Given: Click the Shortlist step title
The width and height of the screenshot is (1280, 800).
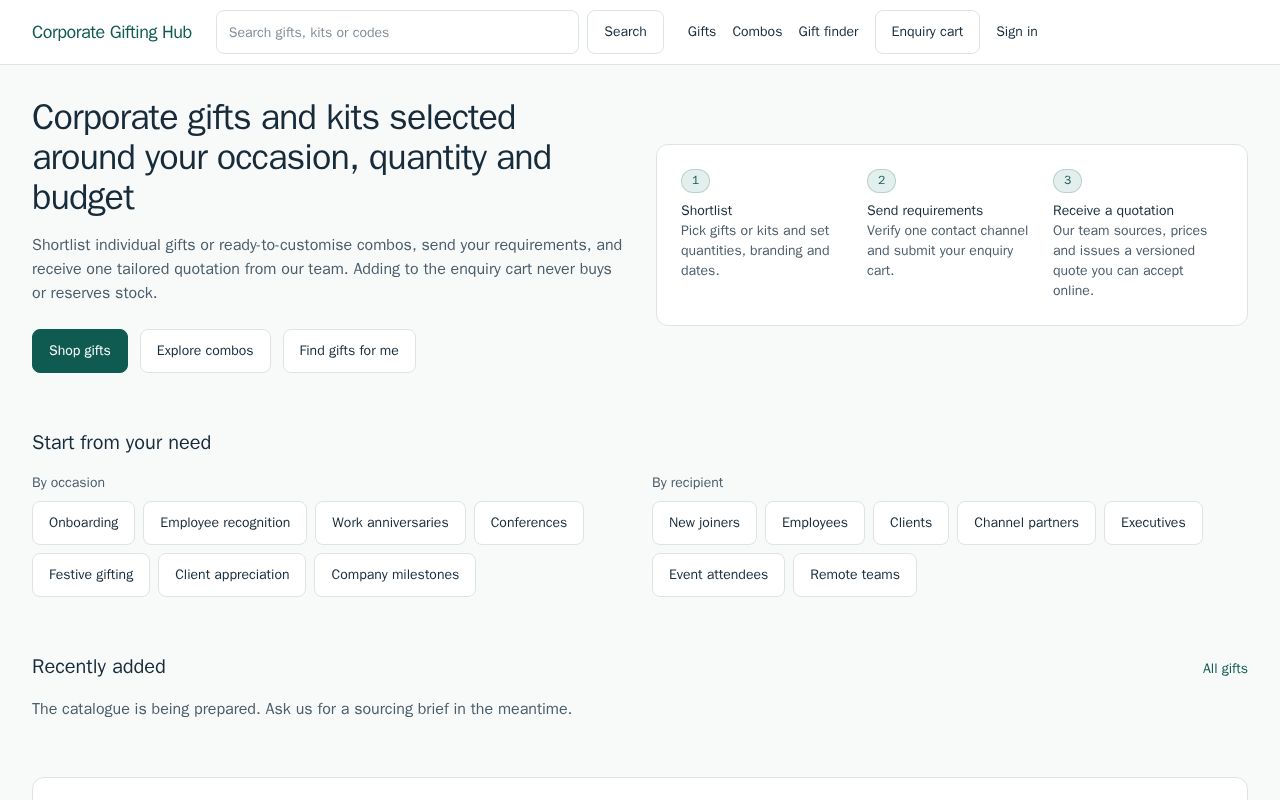Looking at the screenshot, I should coord(706,211).
